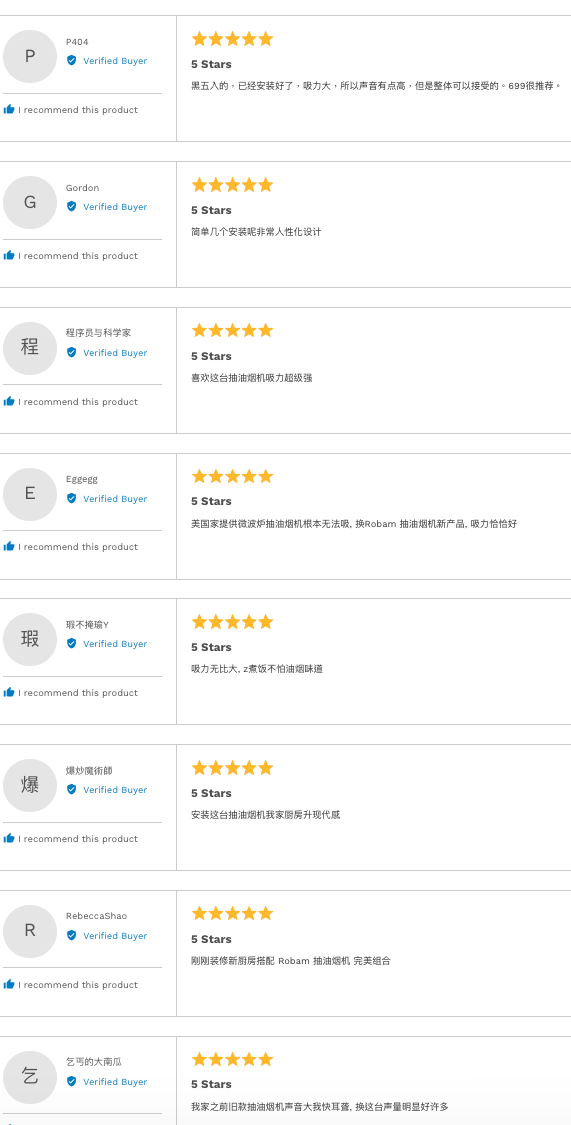Click Verified Buyer label for RebeccaShao

[x=115, y=936]
